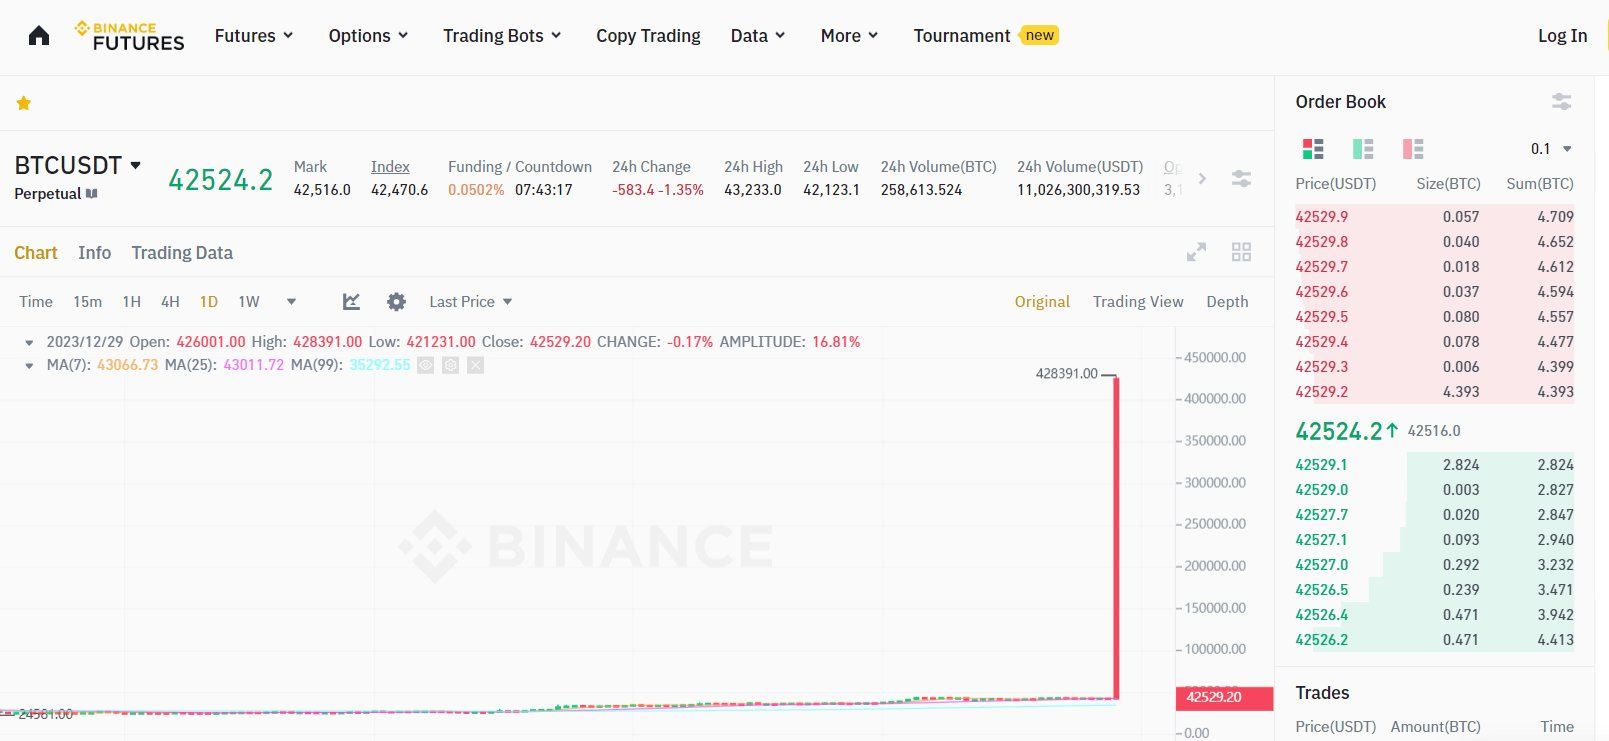Image resolution: width=1609 pixels, height=741 pixels.
Task: Open more time intervals dropdown
Action: (x=291, y=302)
